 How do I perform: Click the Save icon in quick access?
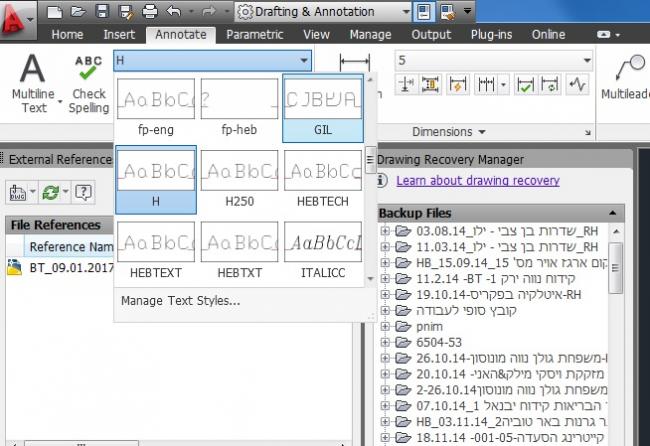[x=102, y=12]
